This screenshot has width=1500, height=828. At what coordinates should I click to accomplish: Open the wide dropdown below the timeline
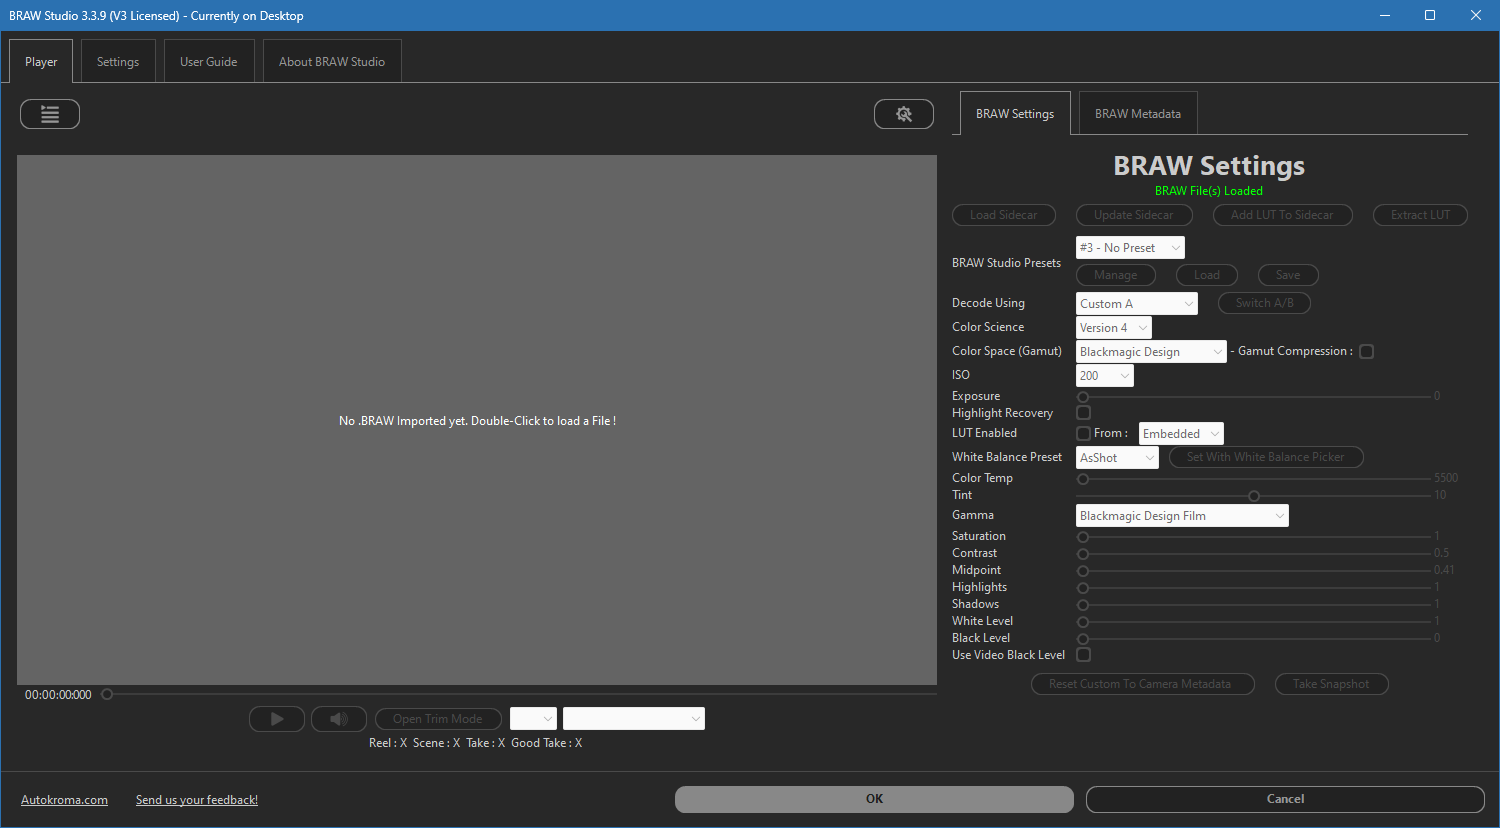pyautogui.click(x=634, y=719)
